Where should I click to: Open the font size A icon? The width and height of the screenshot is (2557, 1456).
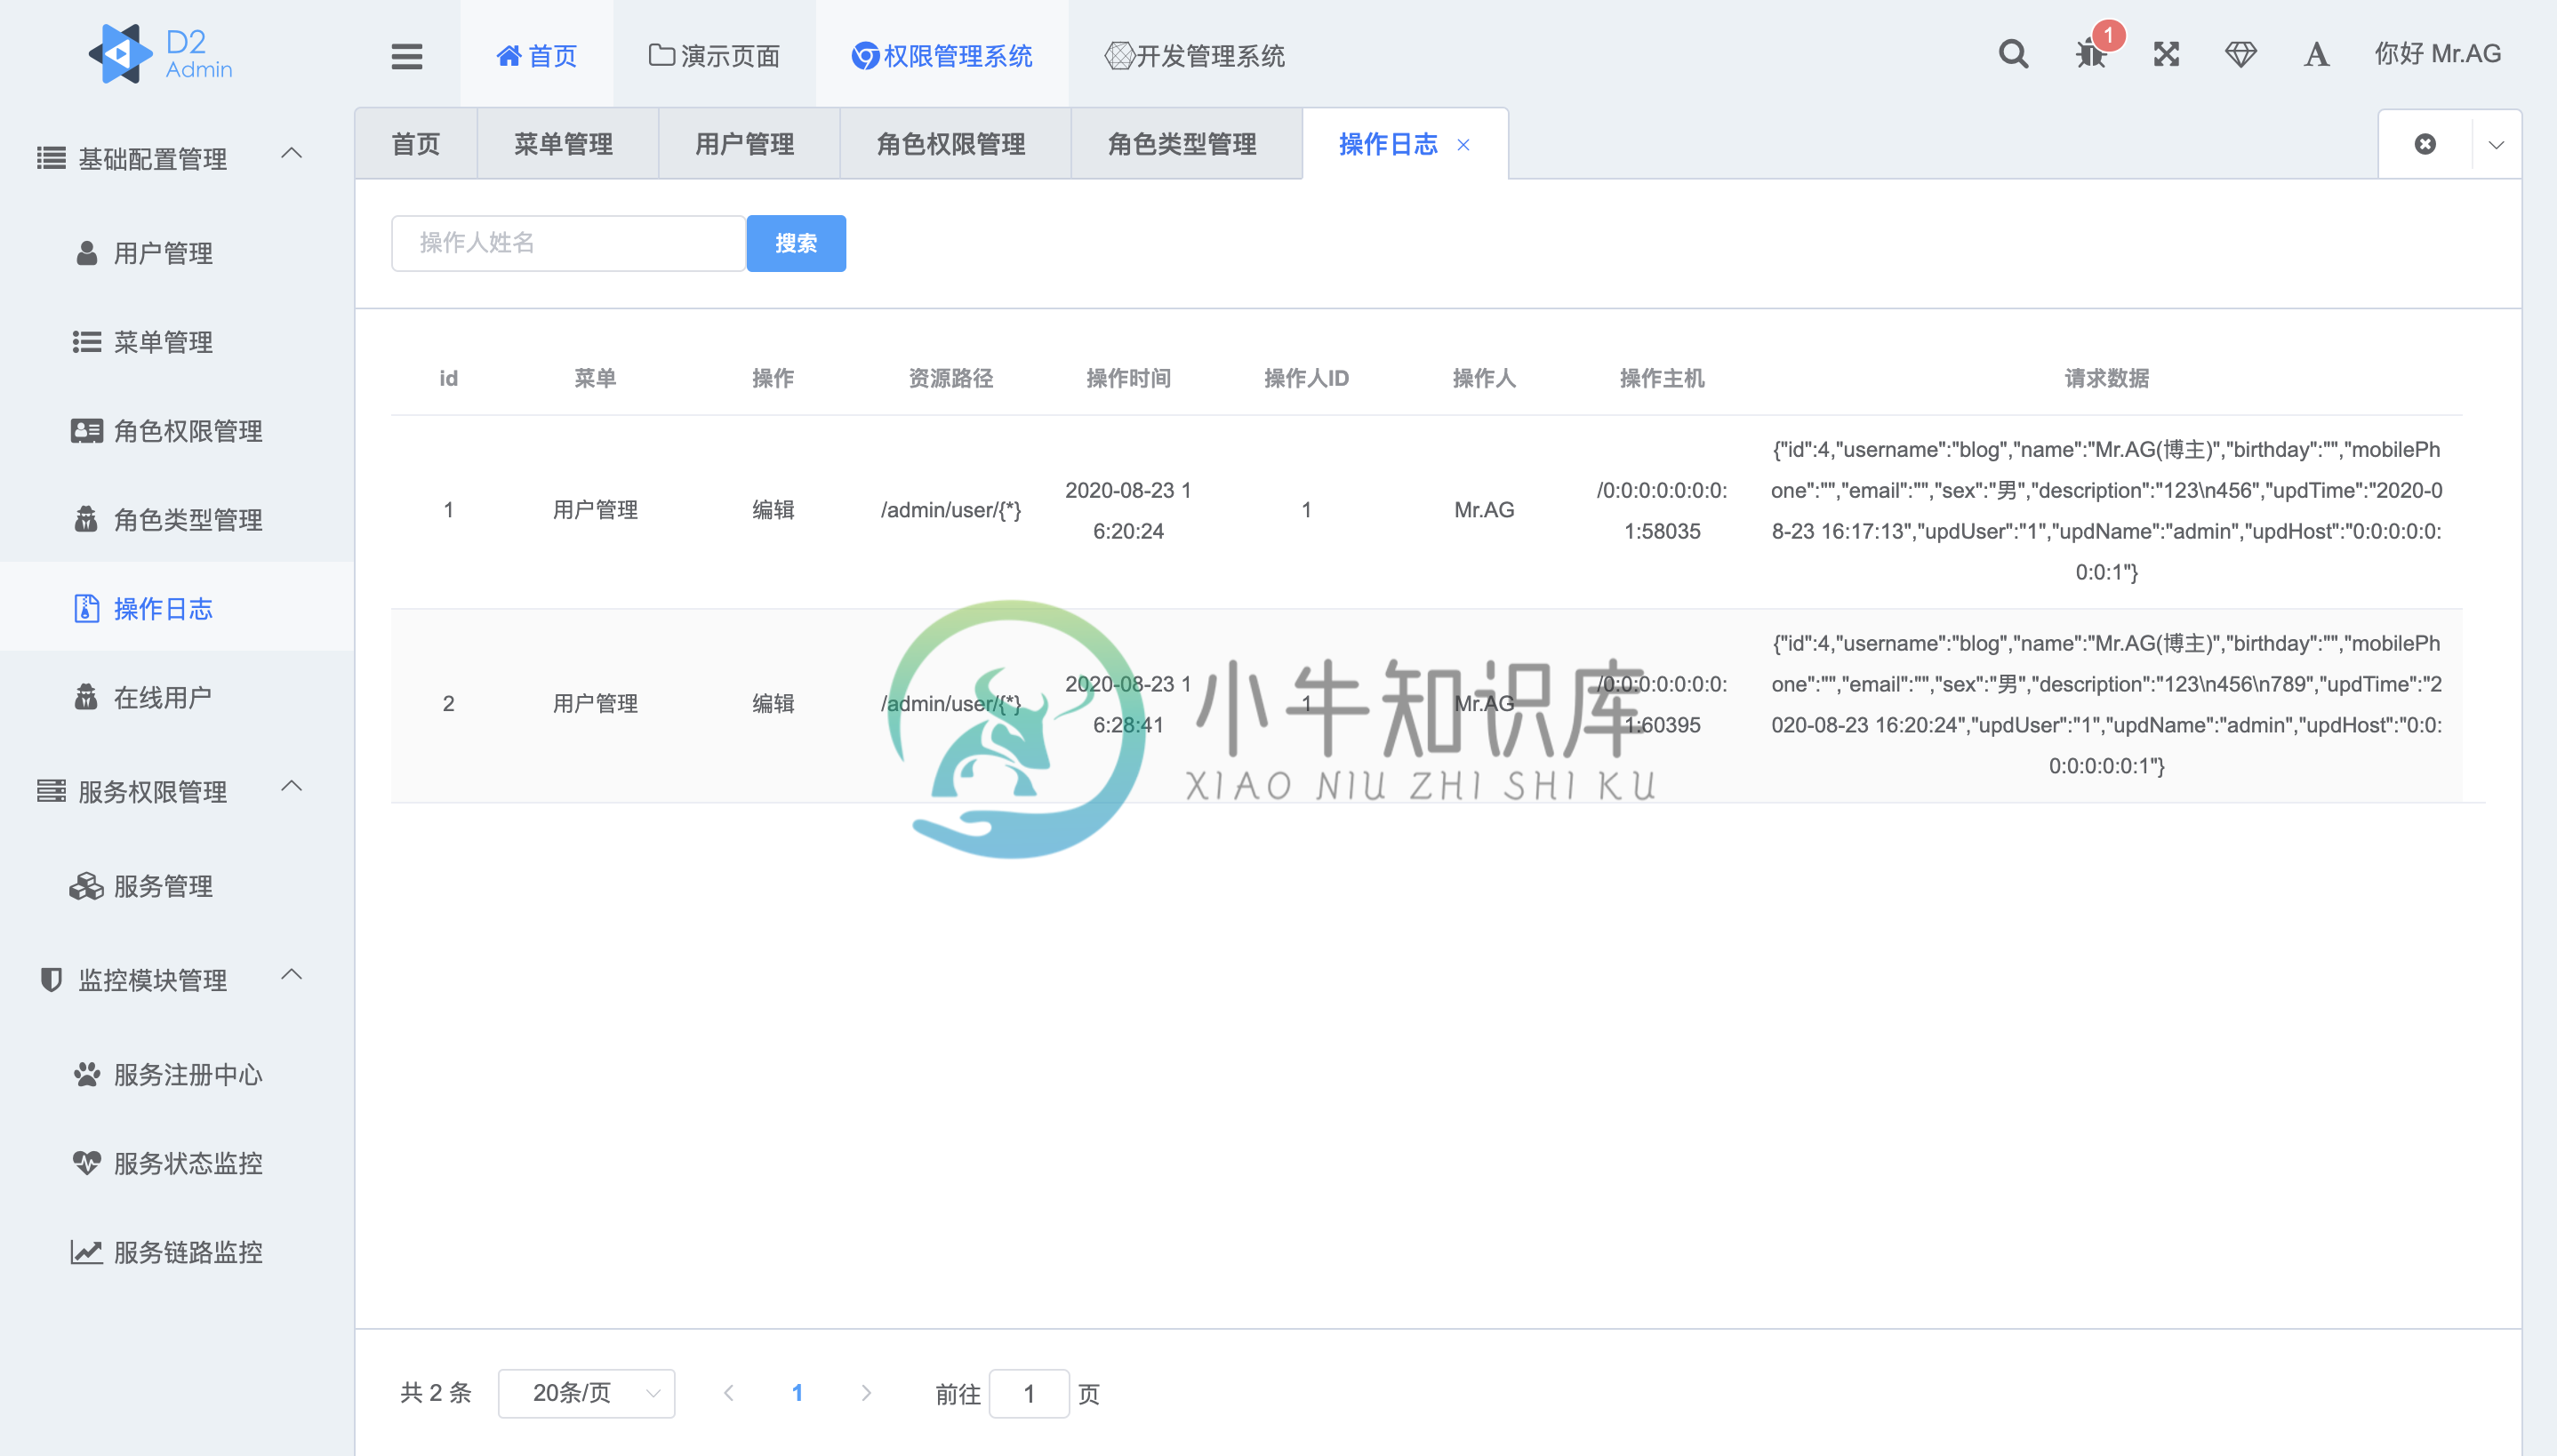[x=2316, y=54]
